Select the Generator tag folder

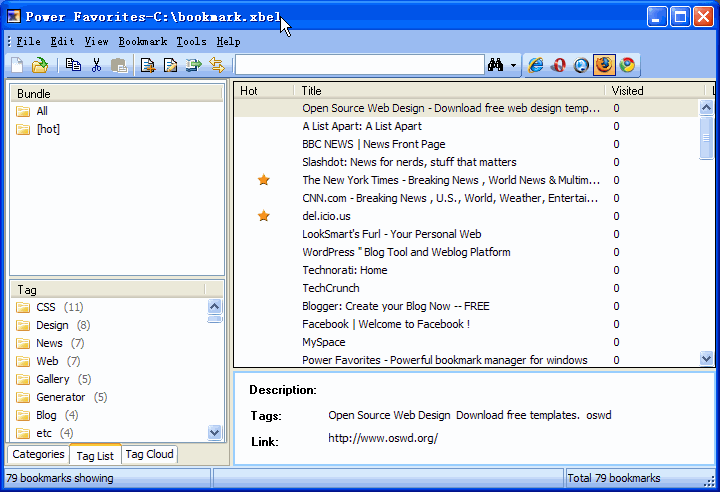click(x=62, y=397)
